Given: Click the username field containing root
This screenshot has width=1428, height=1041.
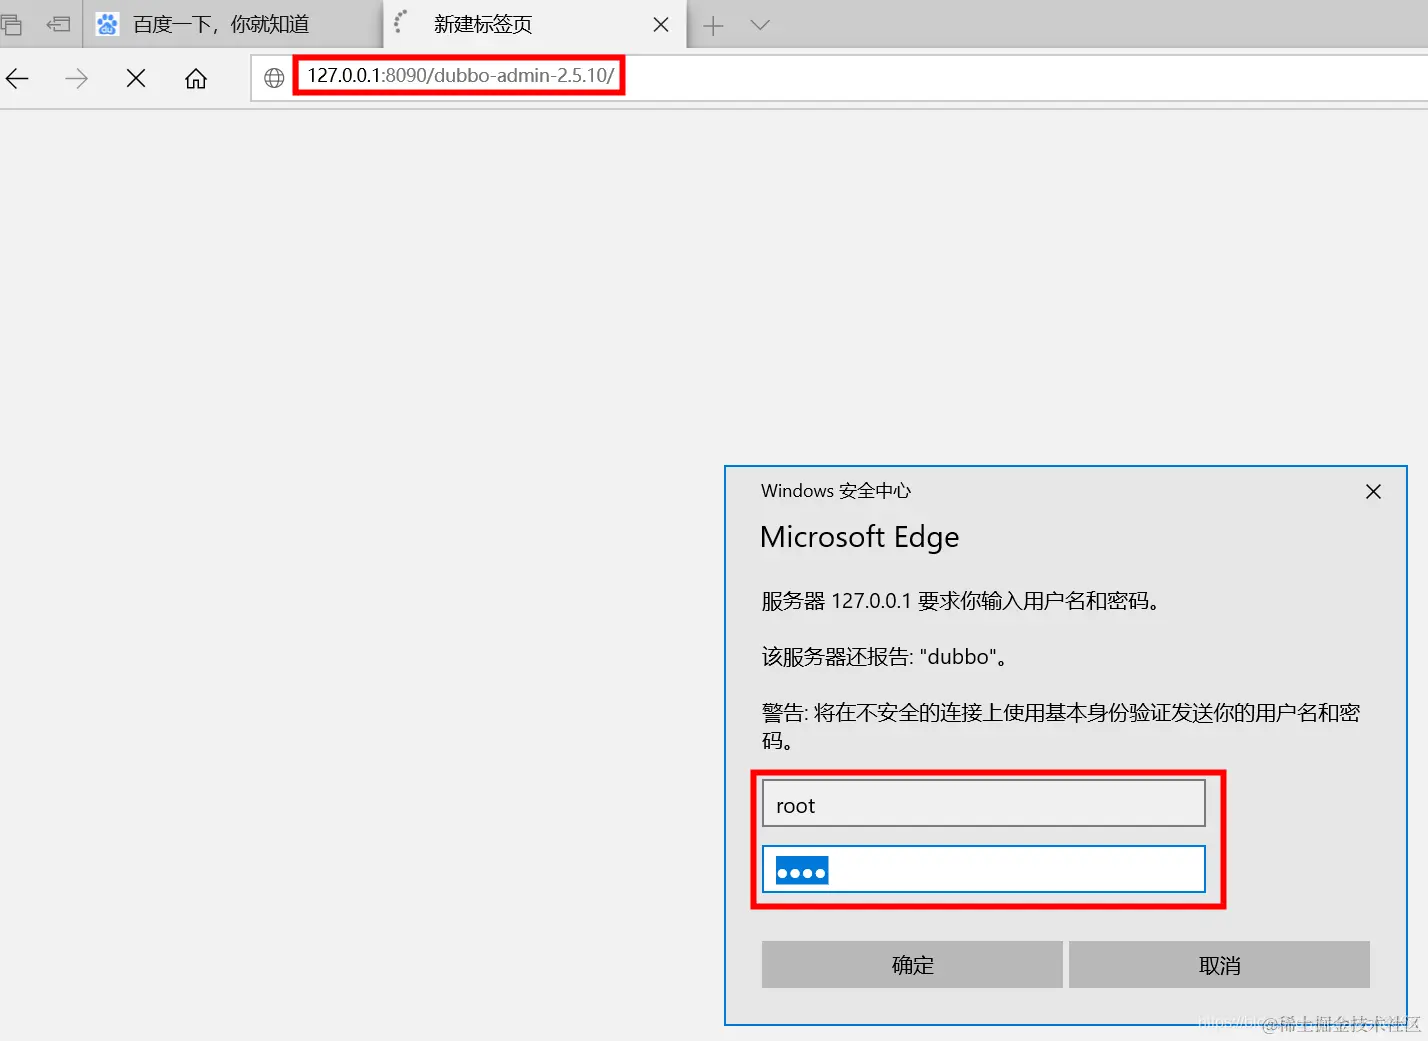Looking at the screenshot, I should (984, 804).
